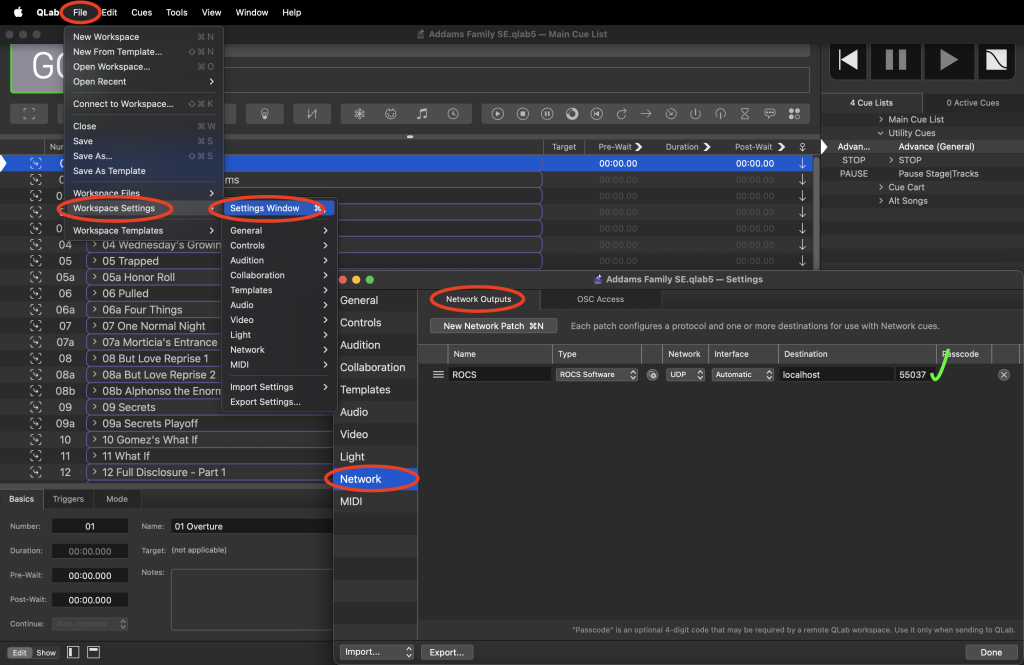Open the UDP network dropdown
The height and width of the screenshot is (665, 1024).
point(685,375)
